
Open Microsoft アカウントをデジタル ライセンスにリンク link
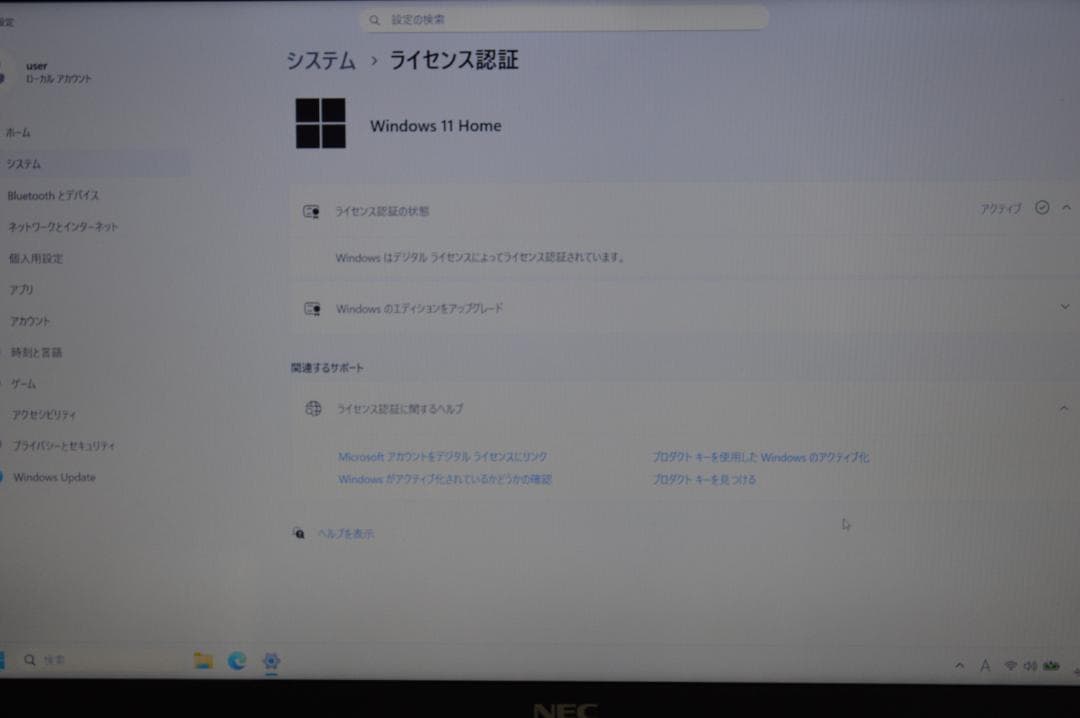click(x=442, y=455)
